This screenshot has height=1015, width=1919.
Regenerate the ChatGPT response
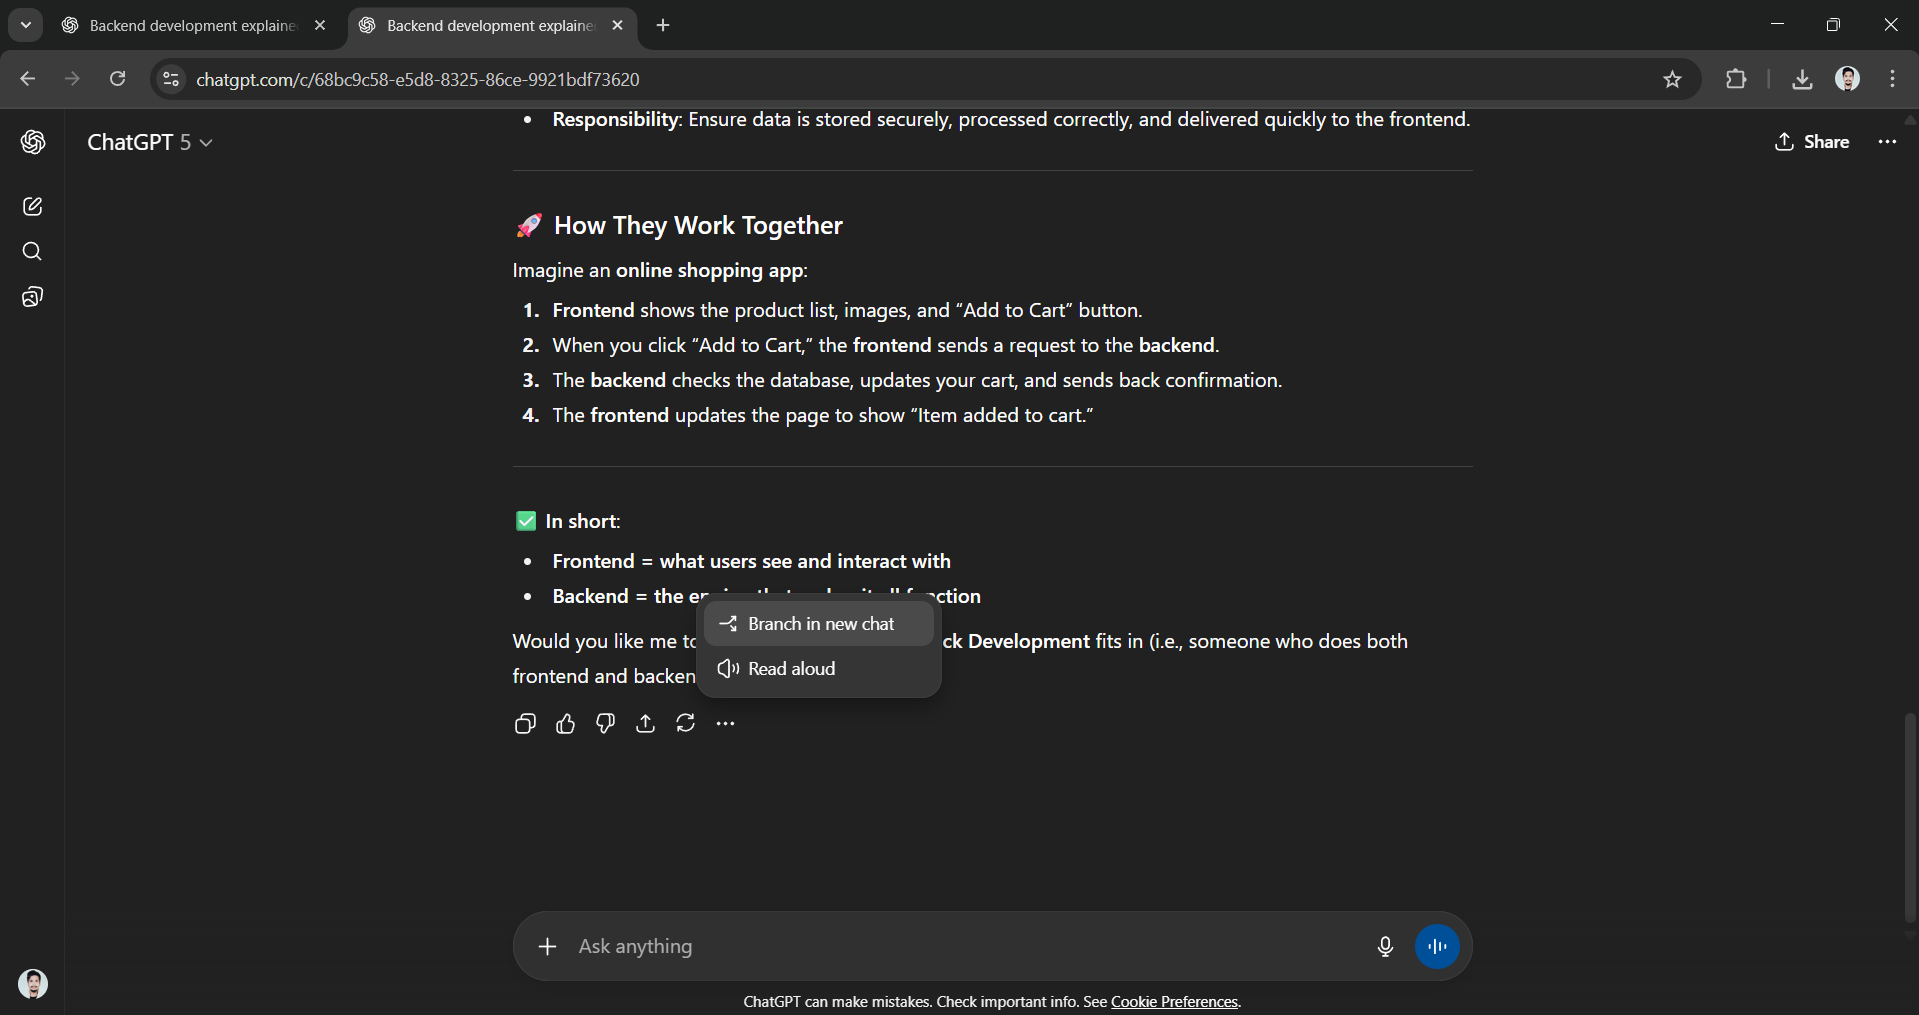click(x=686, y=723)
